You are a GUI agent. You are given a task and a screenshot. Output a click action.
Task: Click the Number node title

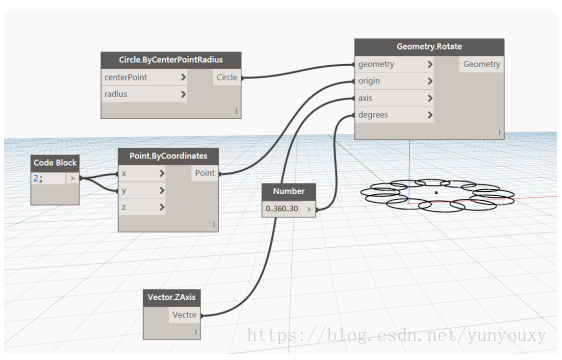(289, 192)
